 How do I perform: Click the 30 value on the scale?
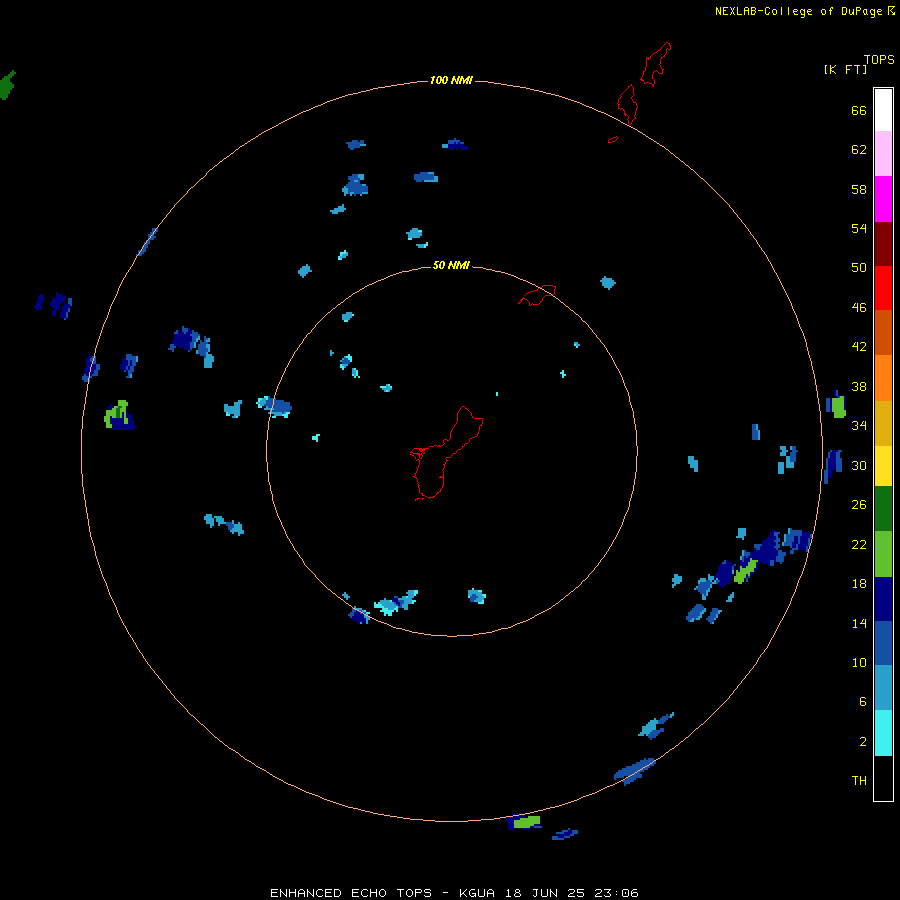tap(859, 465)
